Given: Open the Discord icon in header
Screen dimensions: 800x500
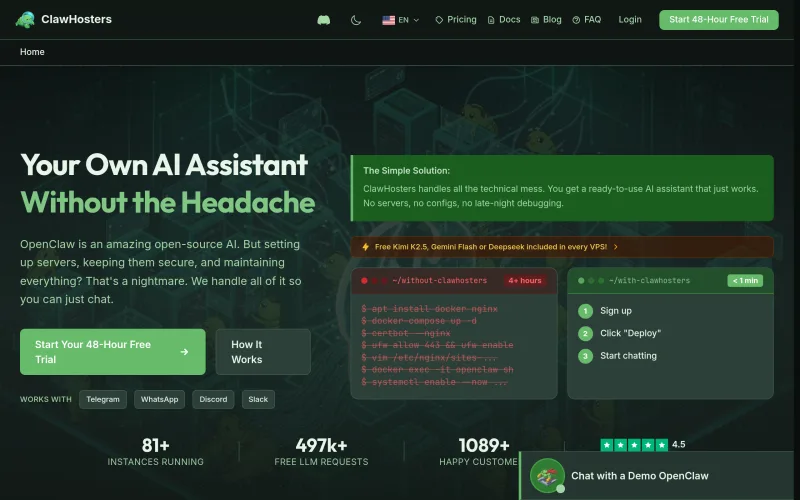Looking at the screenshot, I should pos(323,20).
